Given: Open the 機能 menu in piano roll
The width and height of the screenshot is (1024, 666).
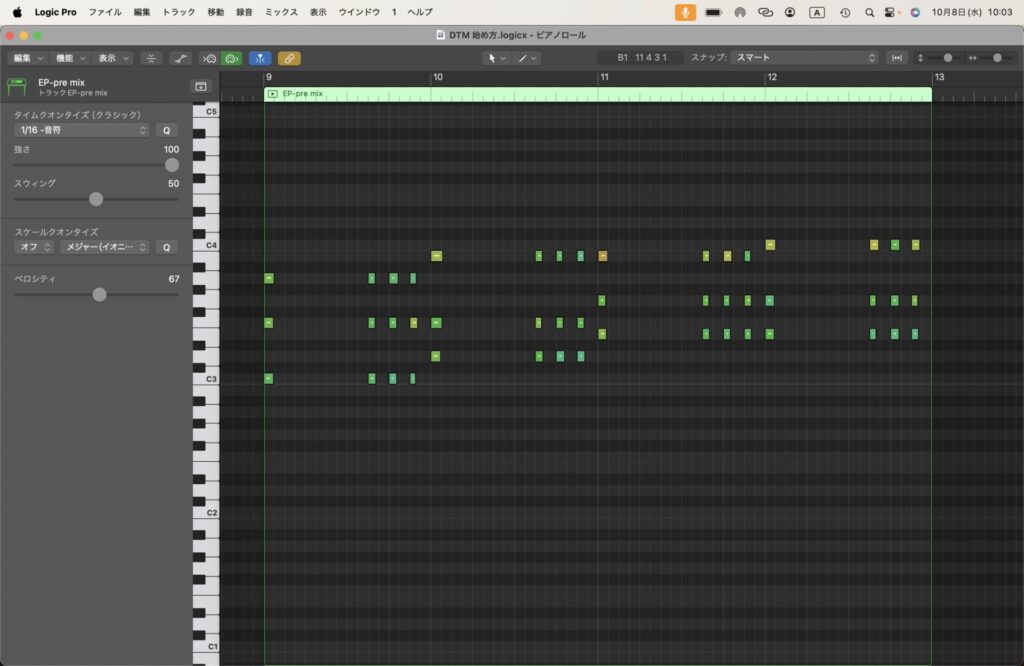Looking at the screenshot, I should pyautogui.click(x=71, y=58).
